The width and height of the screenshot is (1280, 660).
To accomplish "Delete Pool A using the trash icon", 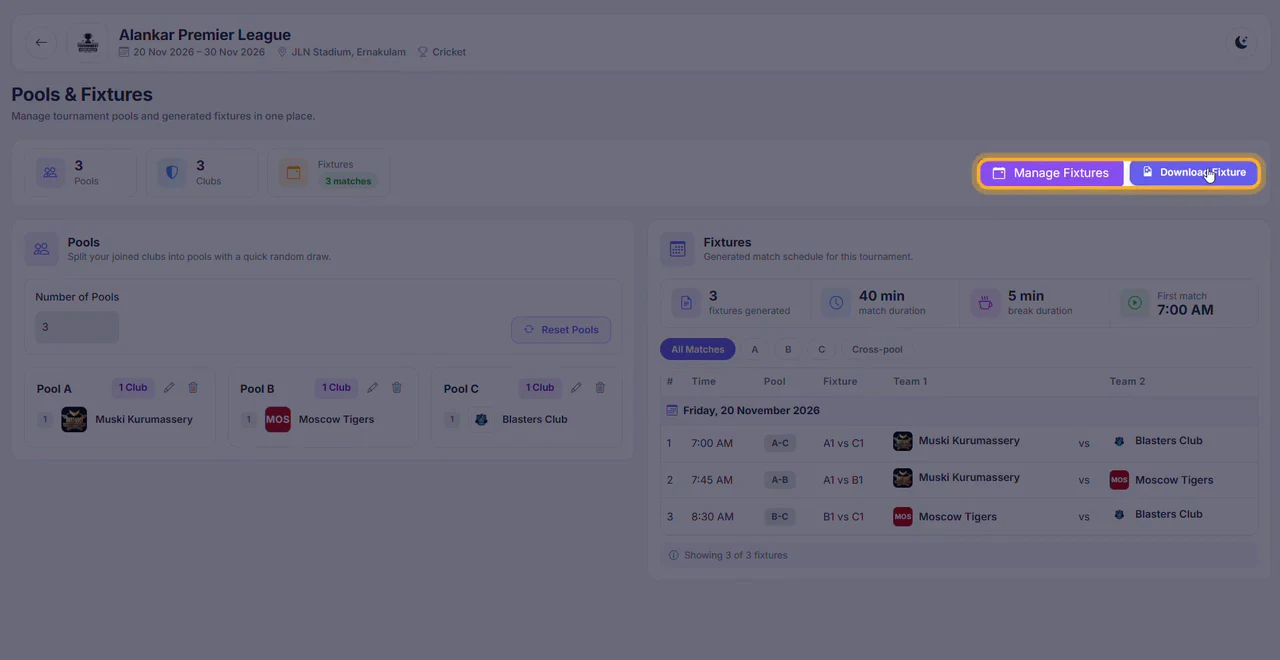I will 193,388.
